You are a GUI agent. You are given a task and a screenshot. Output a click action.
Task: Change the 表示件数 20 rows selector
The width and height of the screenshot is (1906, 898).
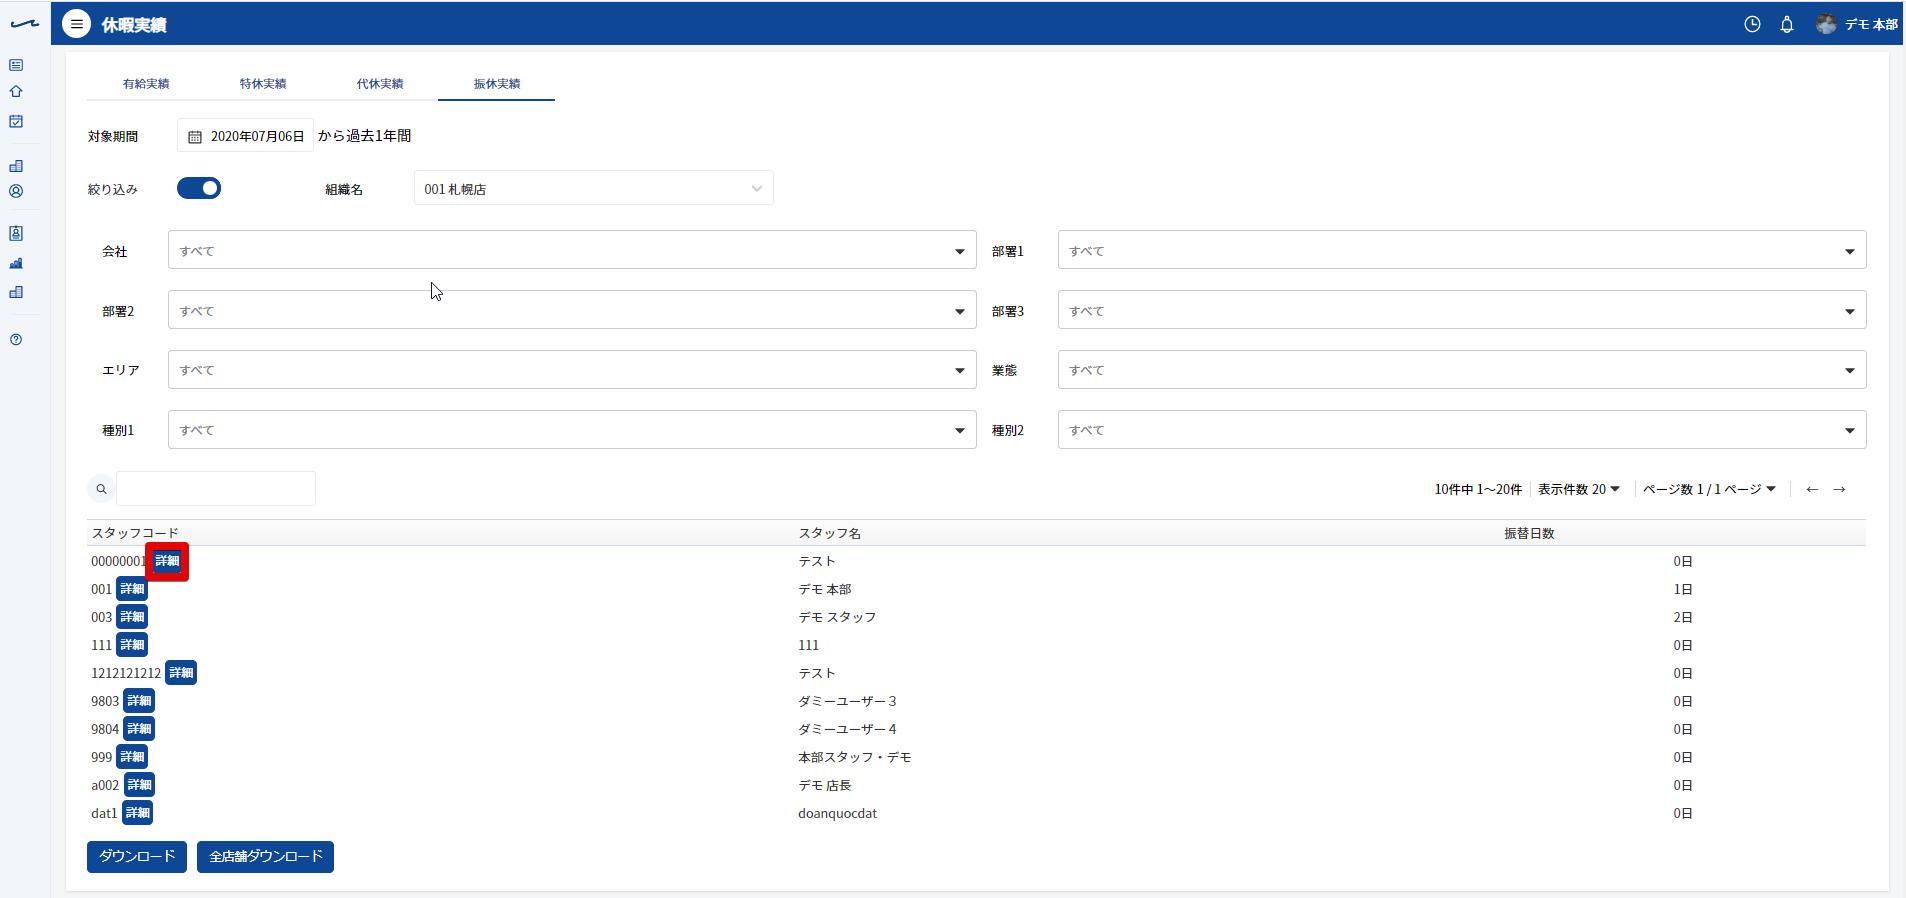coord(1579,489)
